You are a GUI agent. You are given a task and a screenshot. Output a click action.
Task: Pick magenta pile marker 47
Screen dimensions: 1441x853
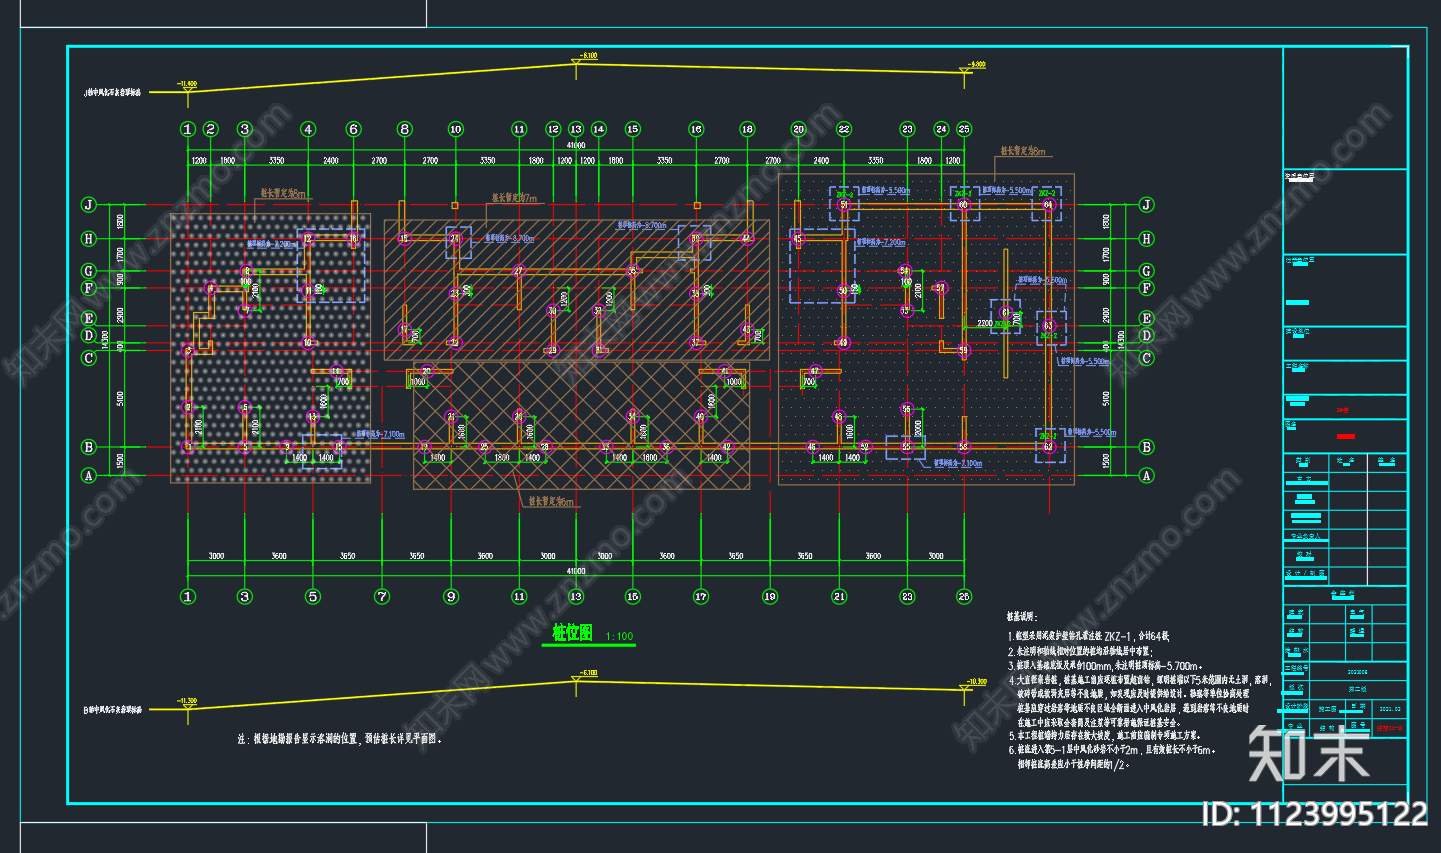point(814,371)
